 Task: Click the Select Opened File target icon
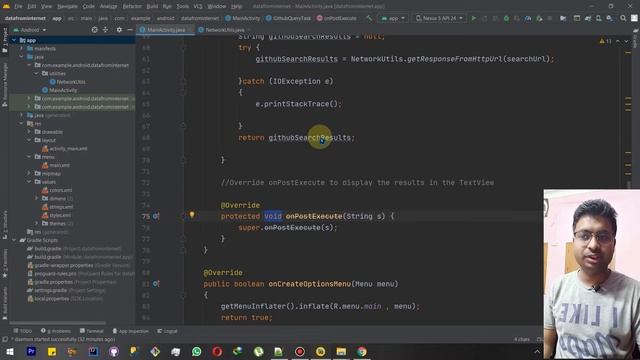[94, 30]
